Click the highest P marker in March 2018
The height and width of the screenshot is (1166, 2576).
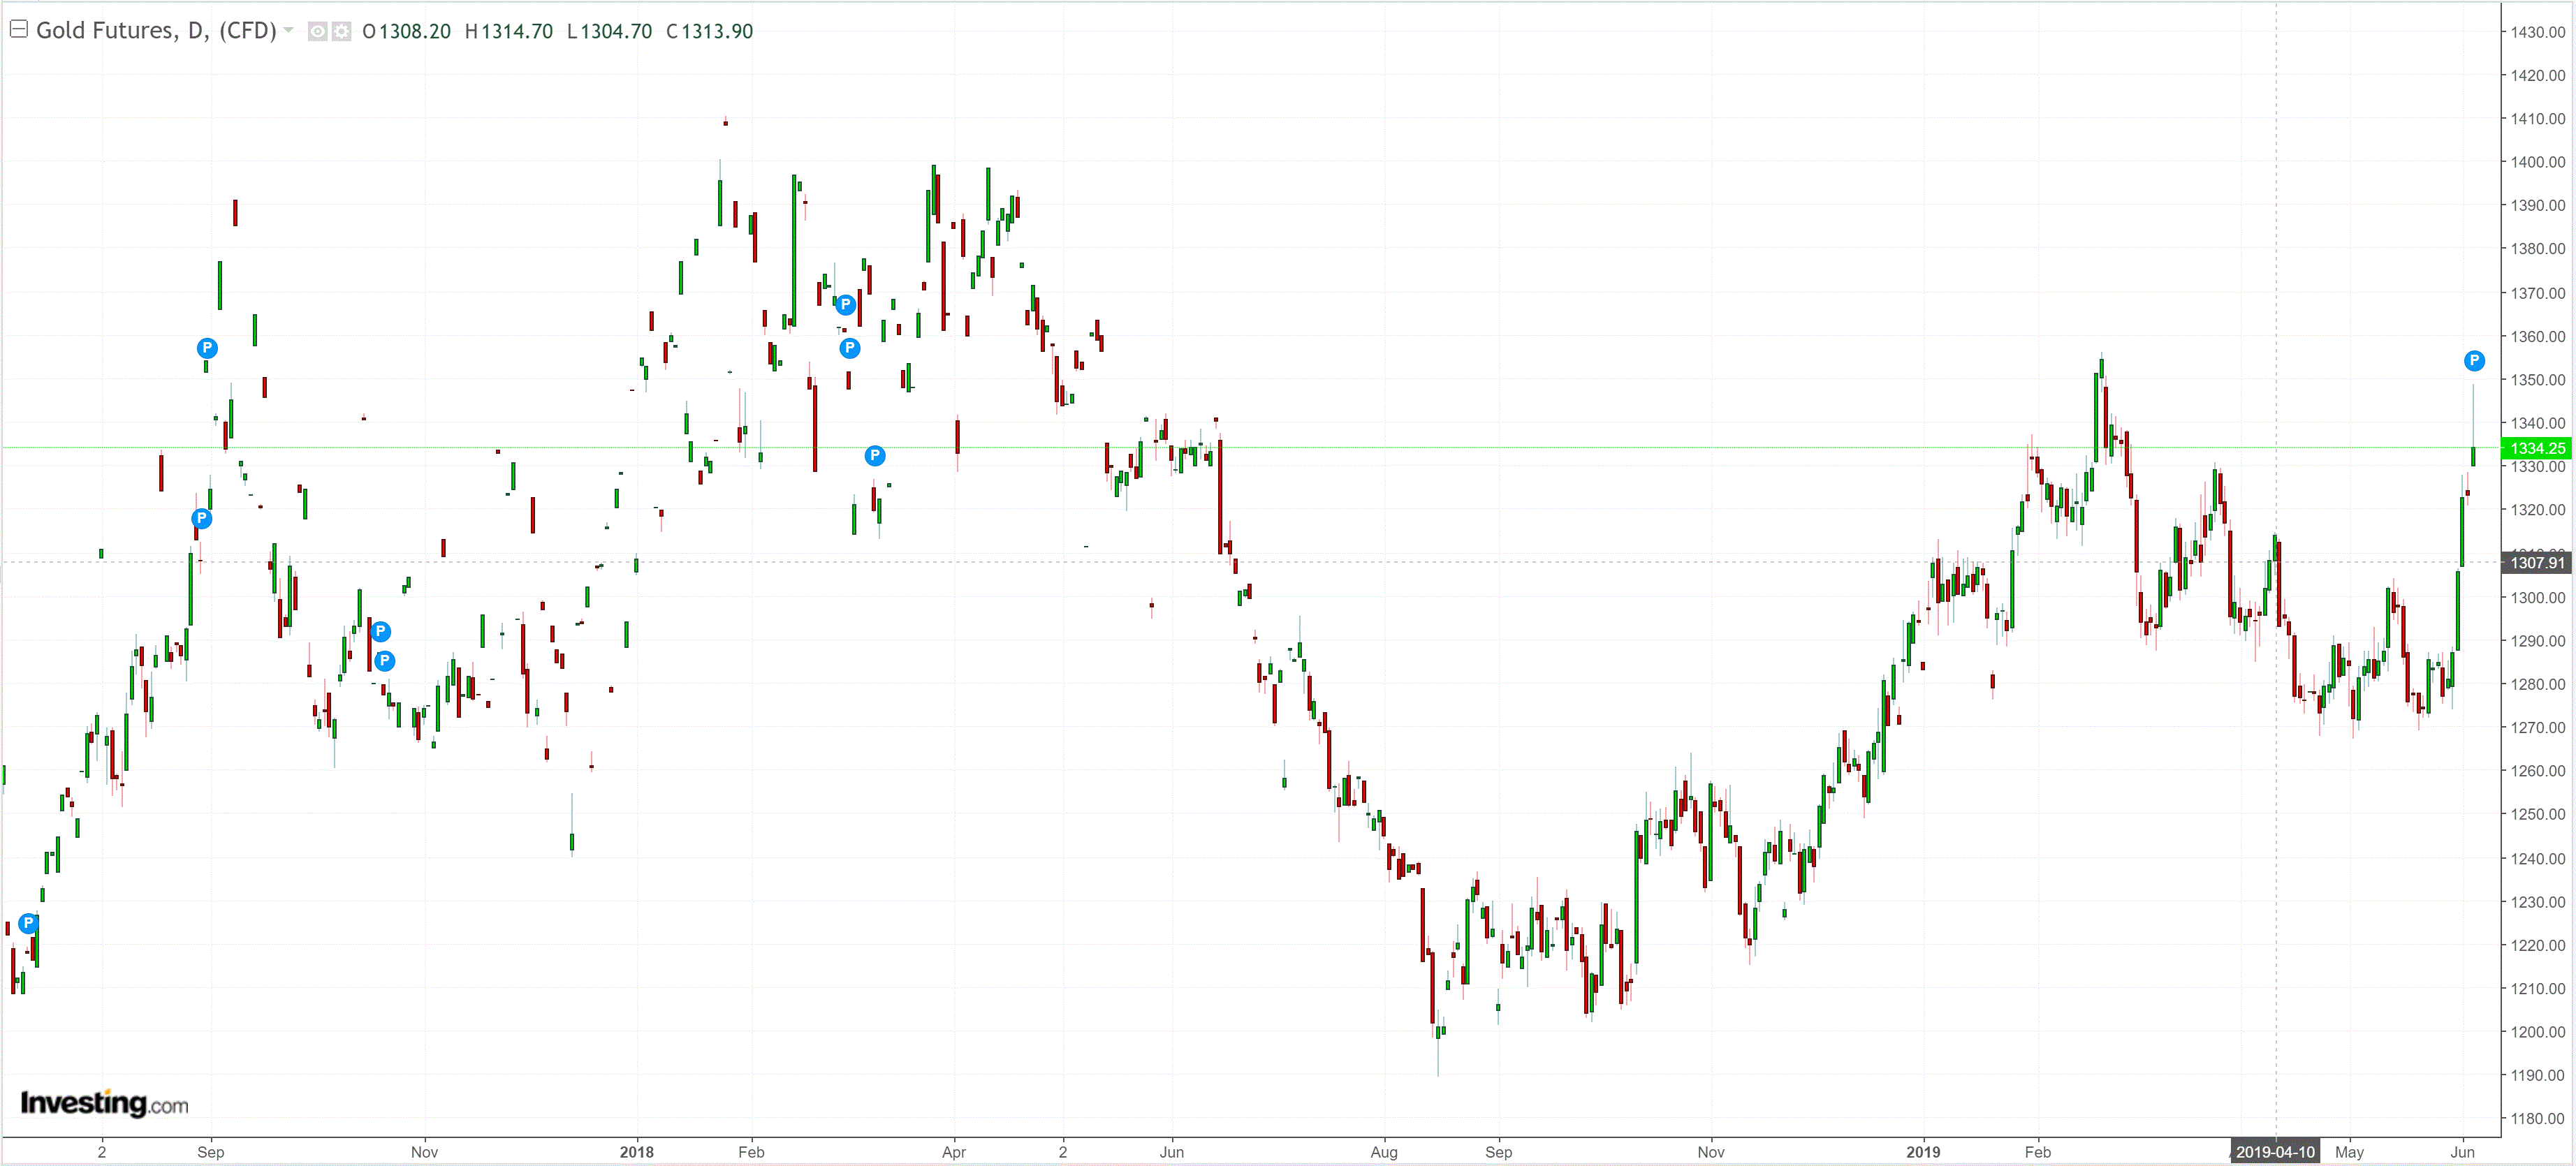(x=845, y=304)
